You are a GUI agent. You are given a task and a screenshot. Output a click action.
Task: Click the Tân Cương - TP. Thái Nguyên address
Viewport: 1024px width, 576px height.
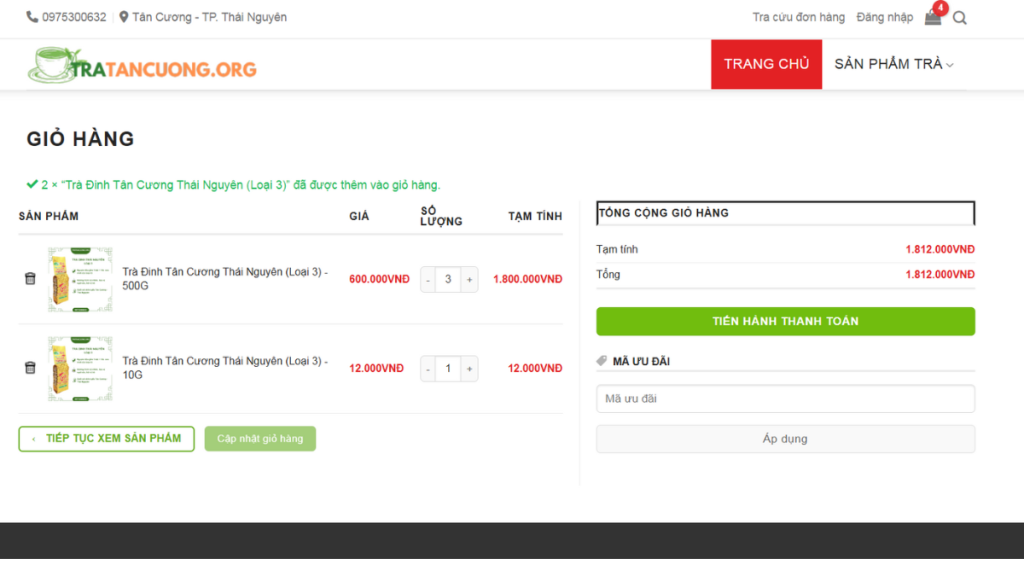(210, 17)
